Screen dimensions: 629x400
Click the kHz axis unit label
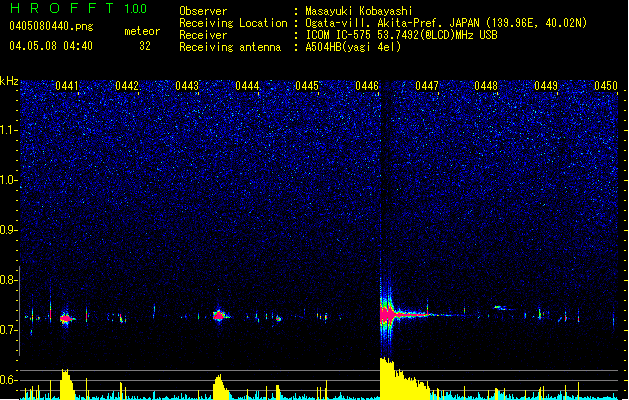click(9, 81)
